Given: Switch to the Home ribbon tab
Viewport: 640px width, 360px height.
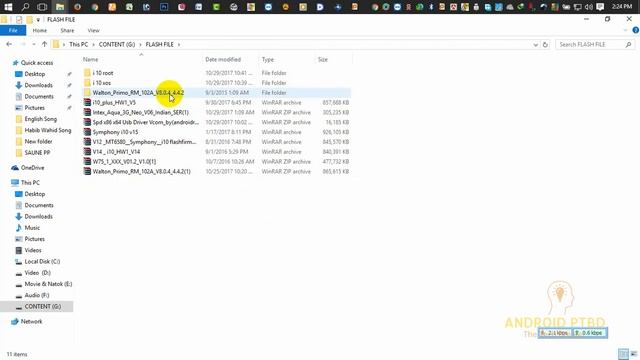Looking at the screenshot, I should click(40, 31).
